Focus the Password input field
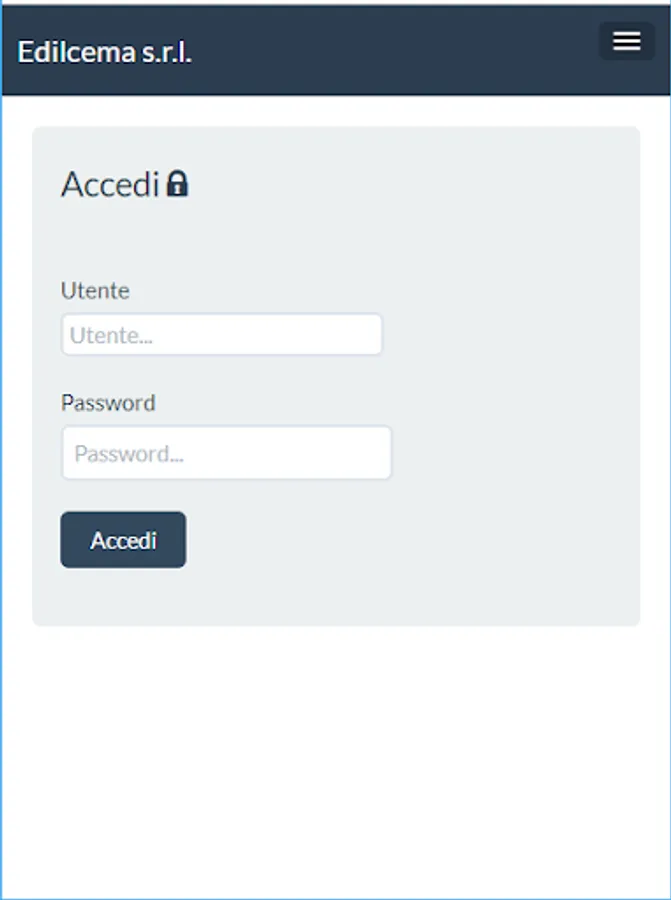This screenshot has height=900, width=671. coord(227,452)
